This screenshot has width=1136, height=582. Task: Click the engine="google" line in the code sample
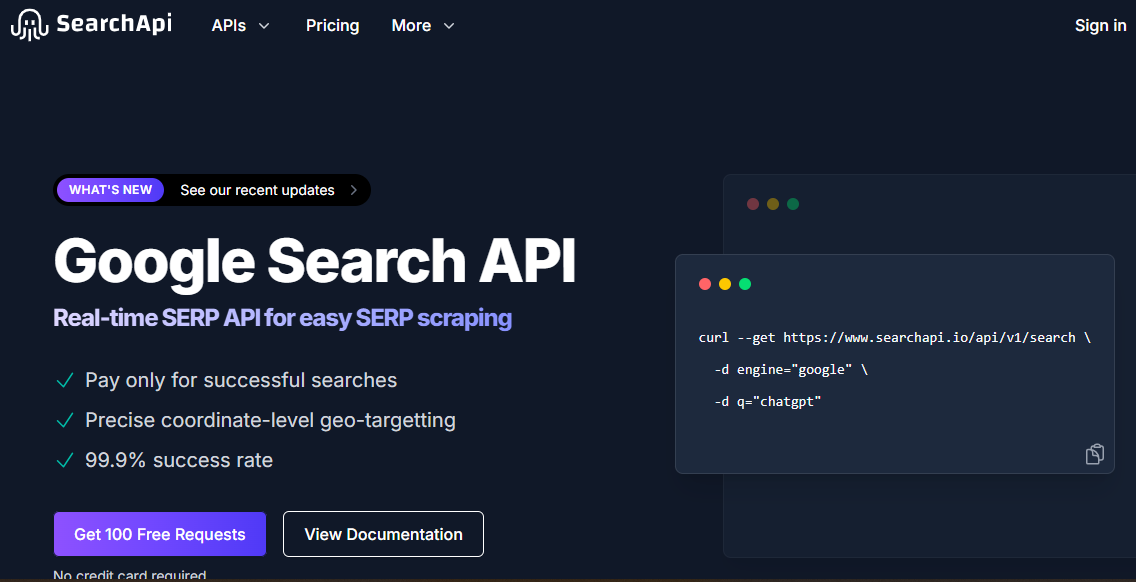point(791,370)
